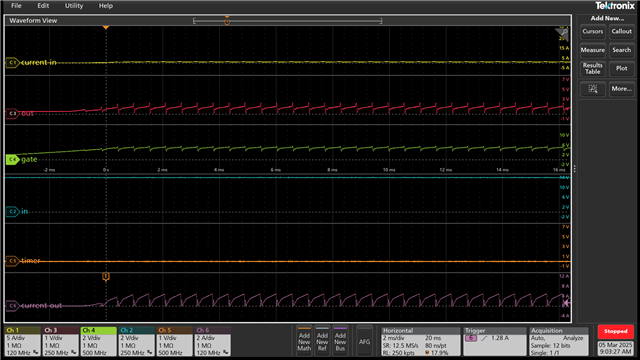Click the Ch 3 bandwidth limit icon

coord(74,352)
